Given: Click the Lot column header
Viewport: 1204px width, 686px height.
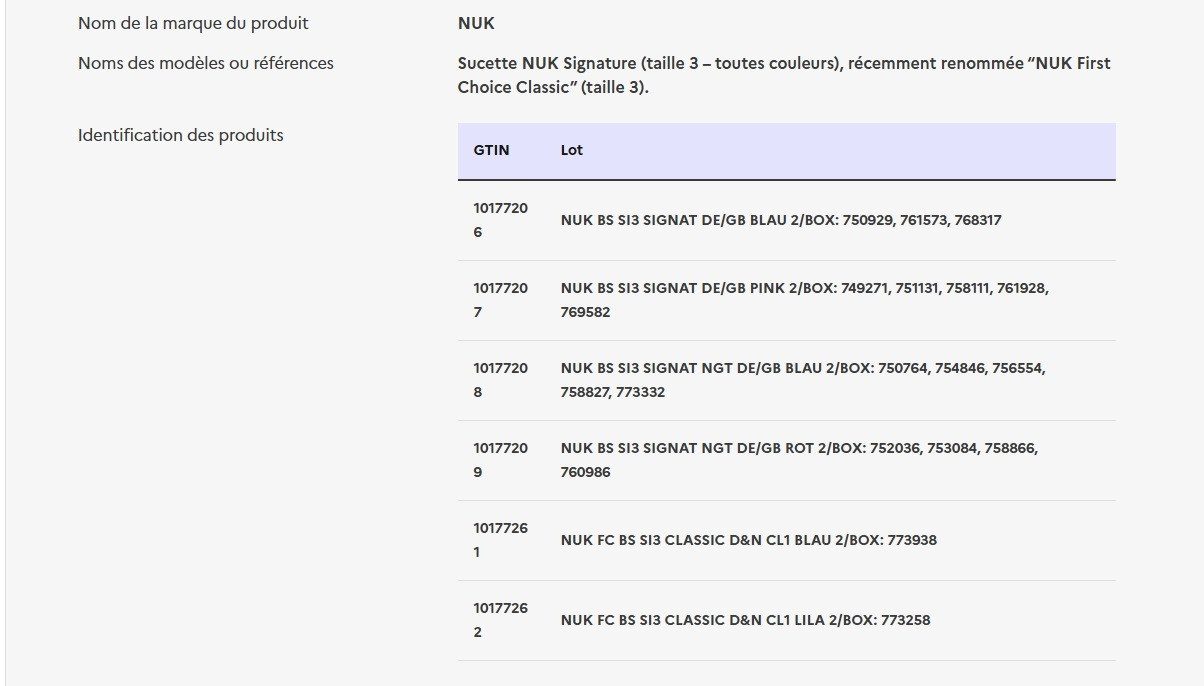Looking at the screenshot, I should pos(572,150).
